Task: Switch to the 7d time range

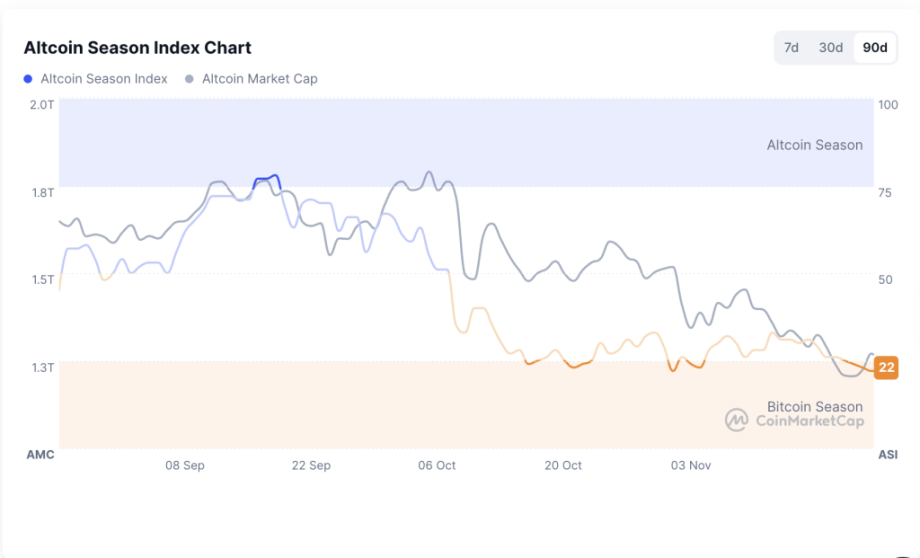Action: 791,48
